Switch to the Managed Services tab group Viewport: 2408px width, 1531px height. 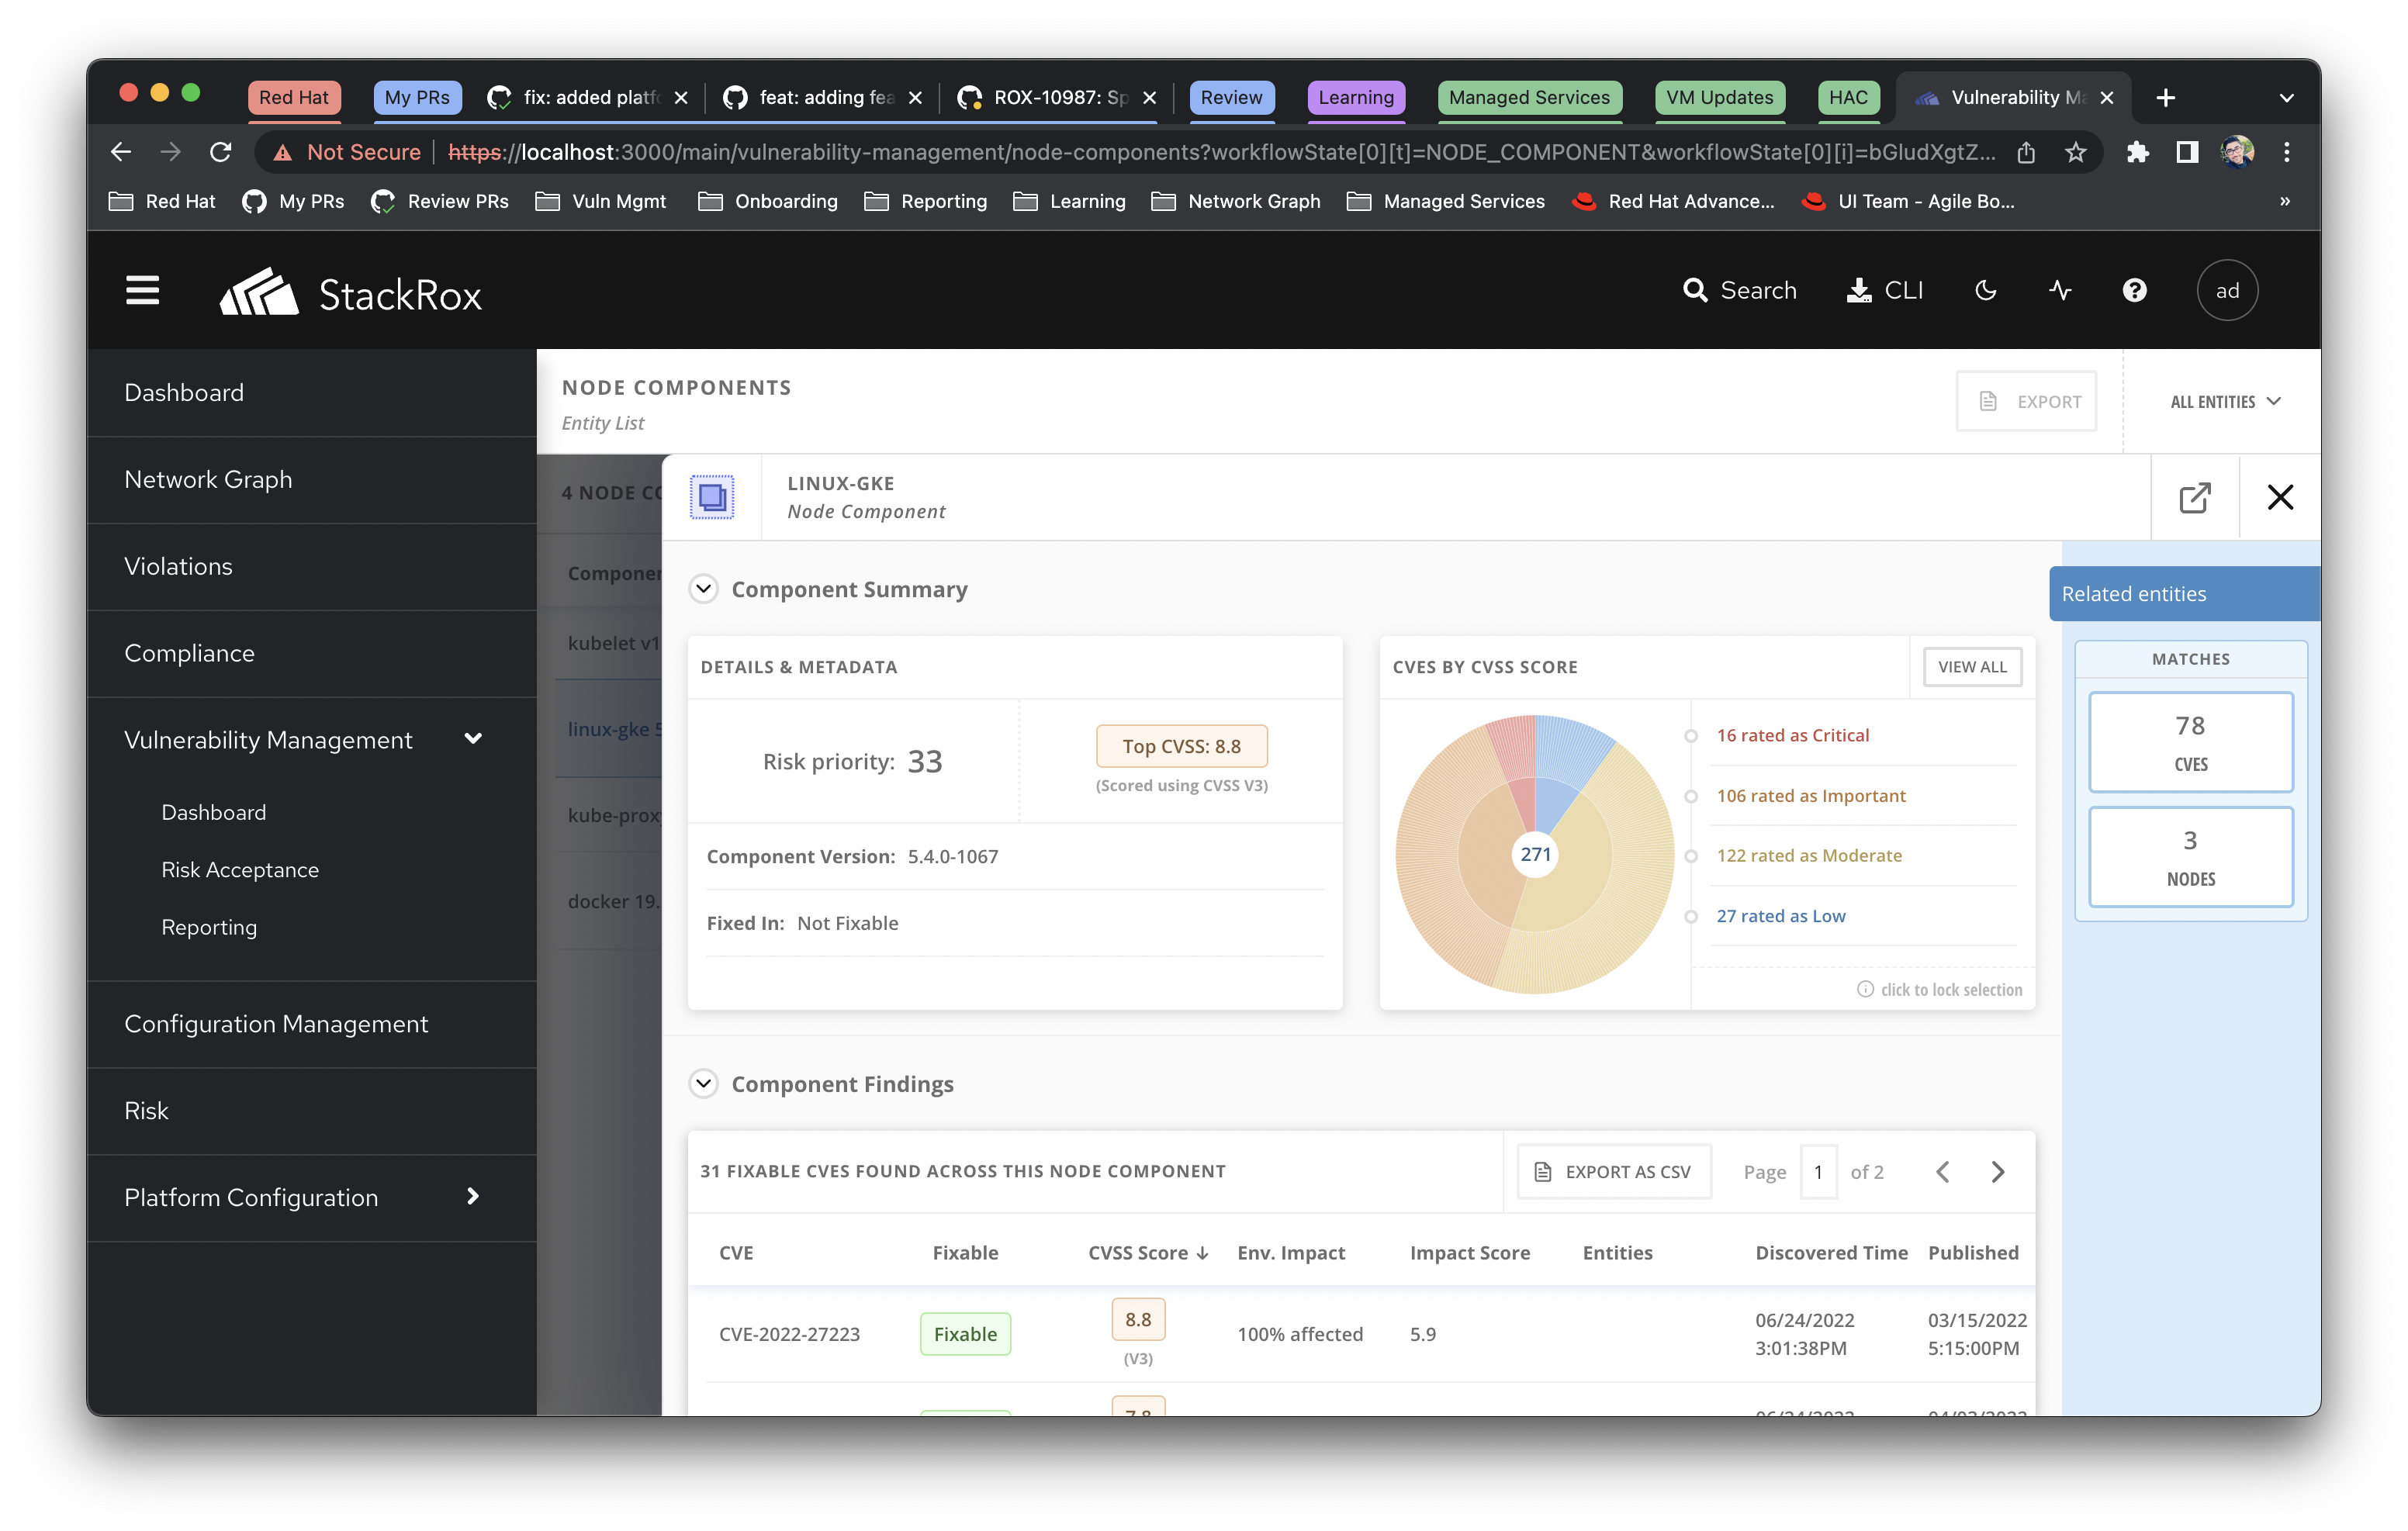click(1528, 98)
